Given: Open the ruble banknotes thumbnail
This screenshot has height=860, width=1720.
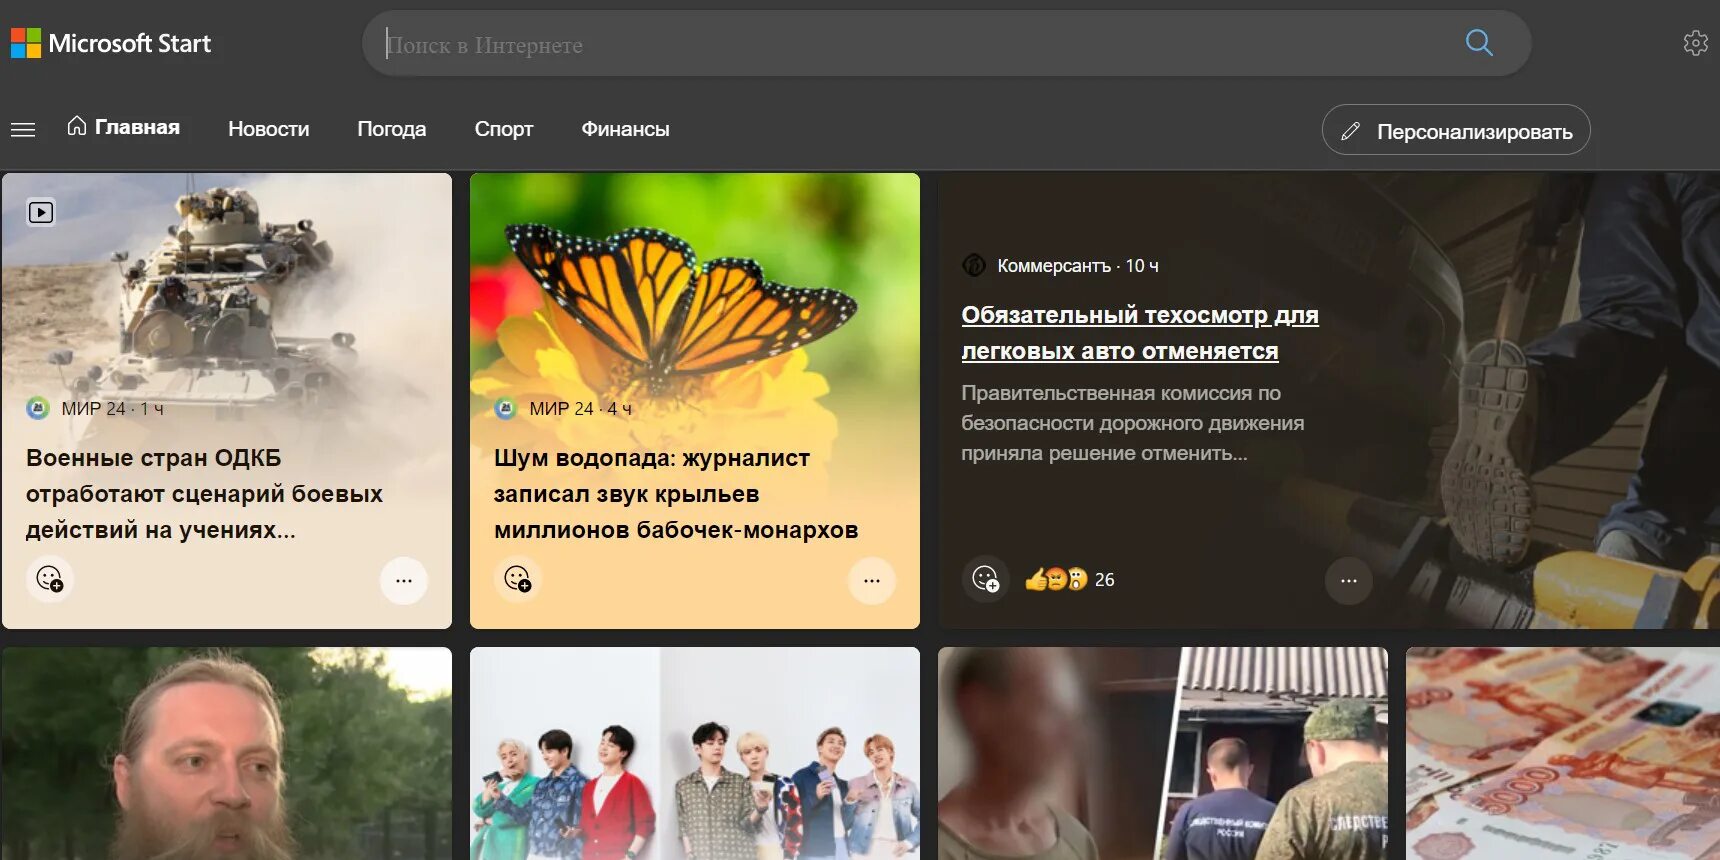Looking at the screenshot, I should tap(1563, 753).
